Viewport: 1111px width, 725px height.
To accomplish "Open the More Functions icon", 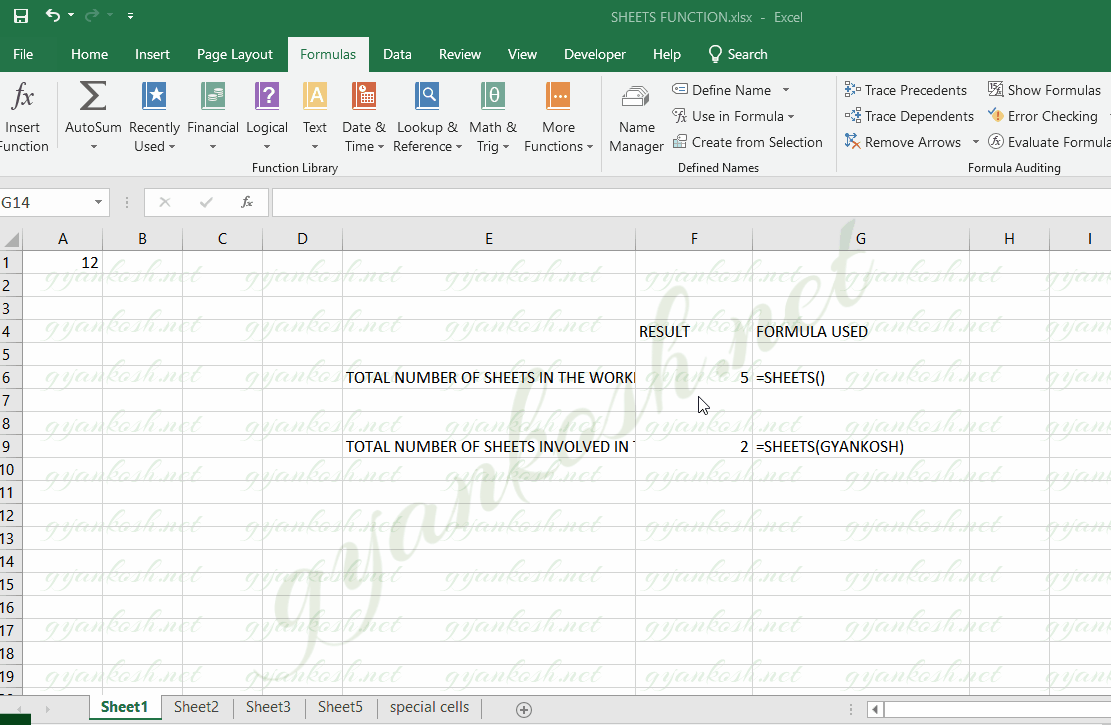I will [x=558, y=96].
